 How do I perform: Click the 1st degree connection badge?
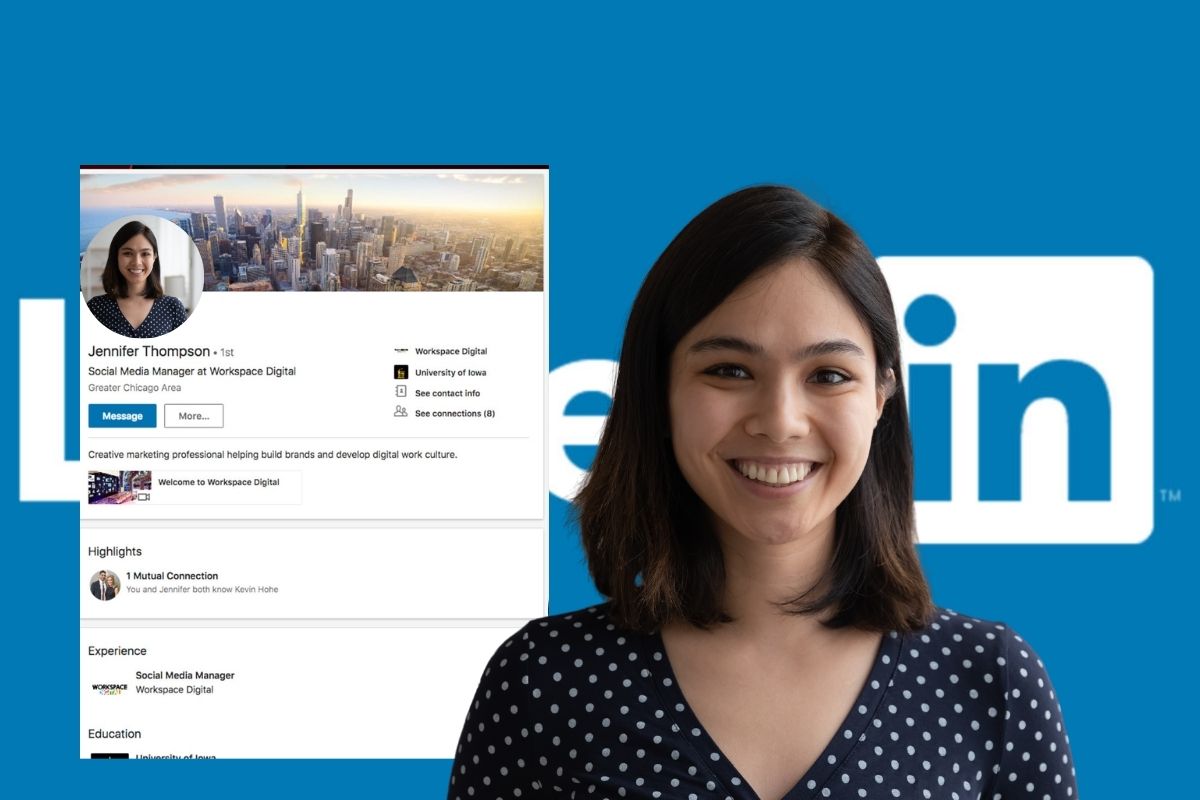tap(227, 353)
